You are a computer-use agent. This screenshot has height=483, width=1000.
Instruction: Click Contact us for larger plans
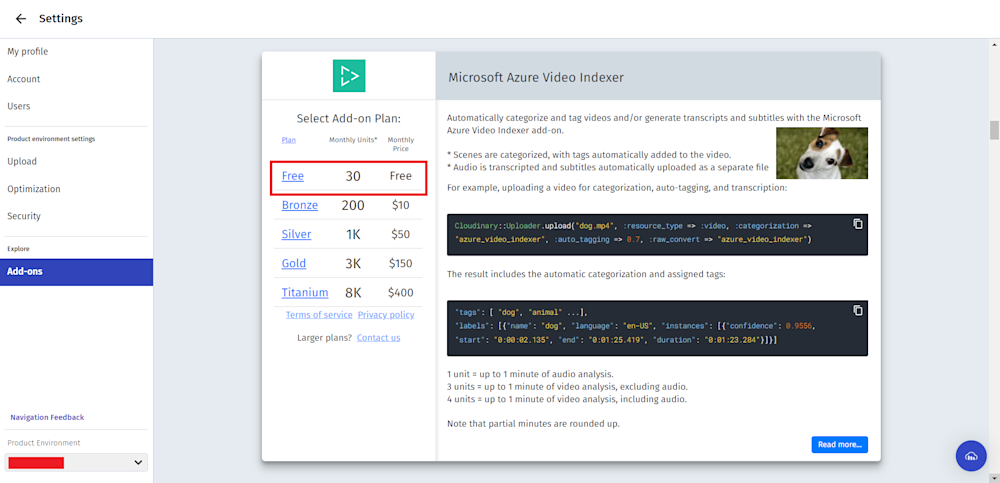pyautogui.click(x=379, y=338)
